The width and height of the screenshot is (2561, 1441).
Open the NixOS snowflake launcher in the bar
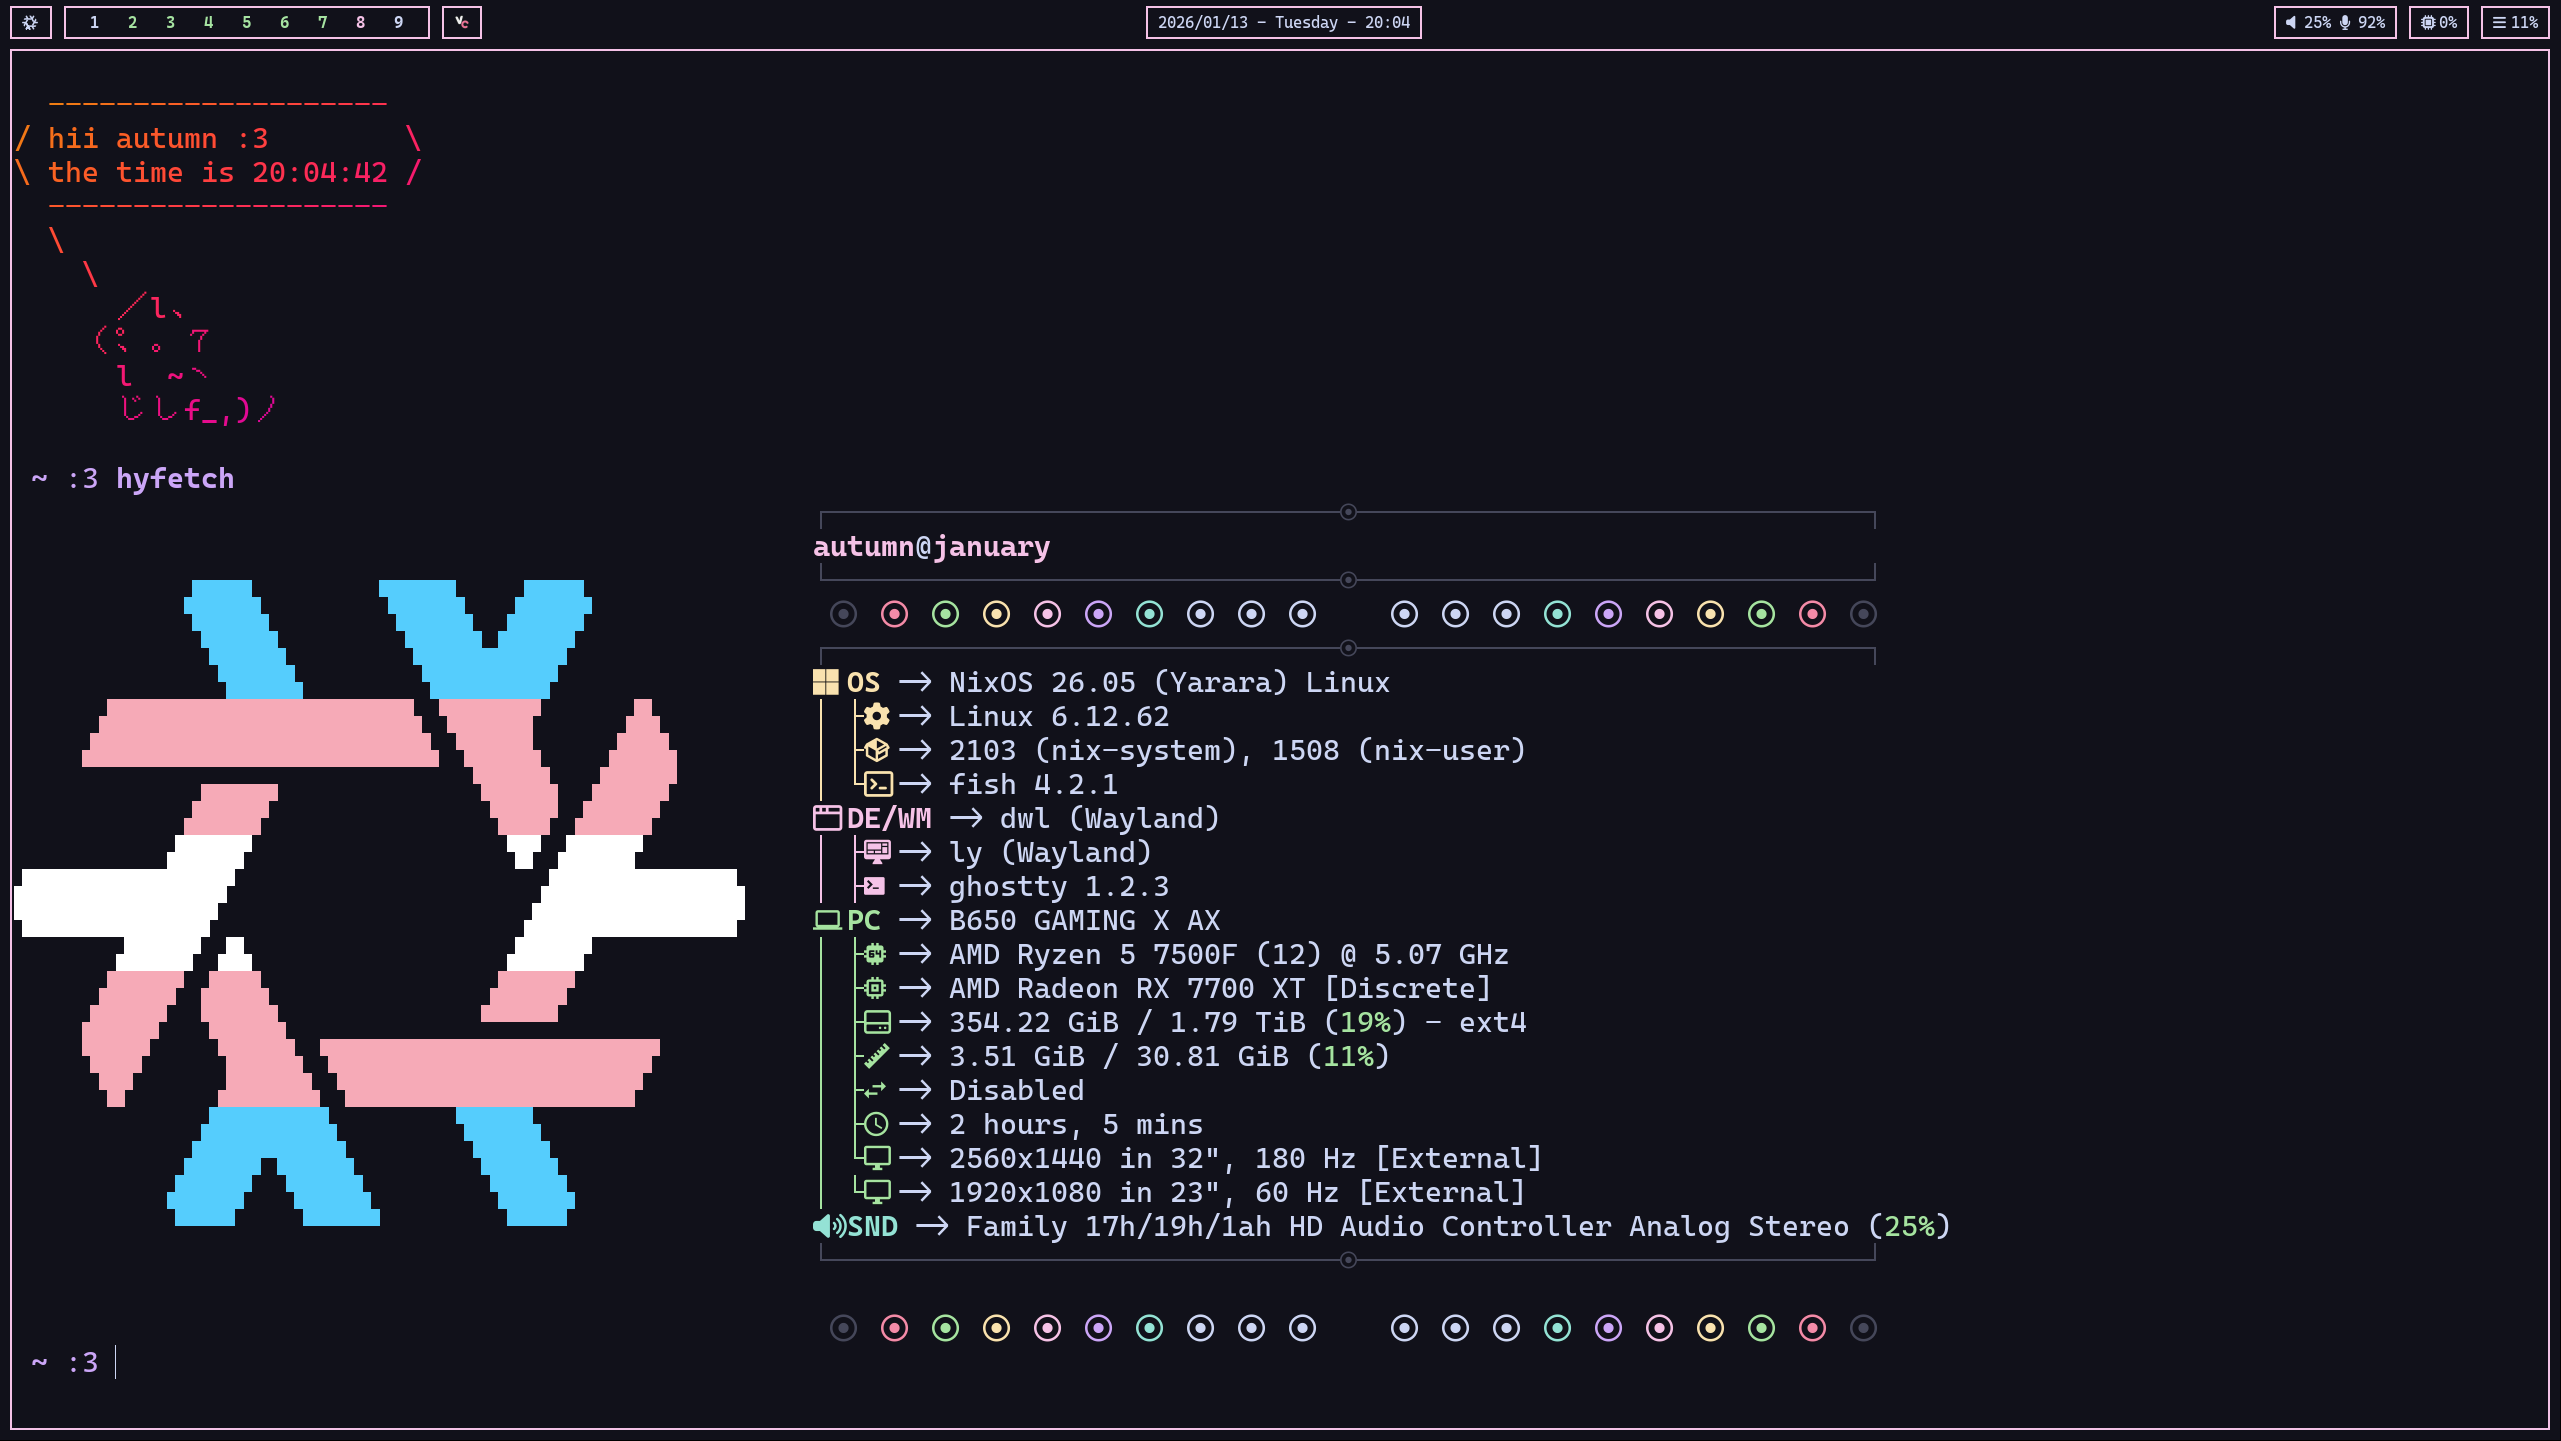pos(30,22)
